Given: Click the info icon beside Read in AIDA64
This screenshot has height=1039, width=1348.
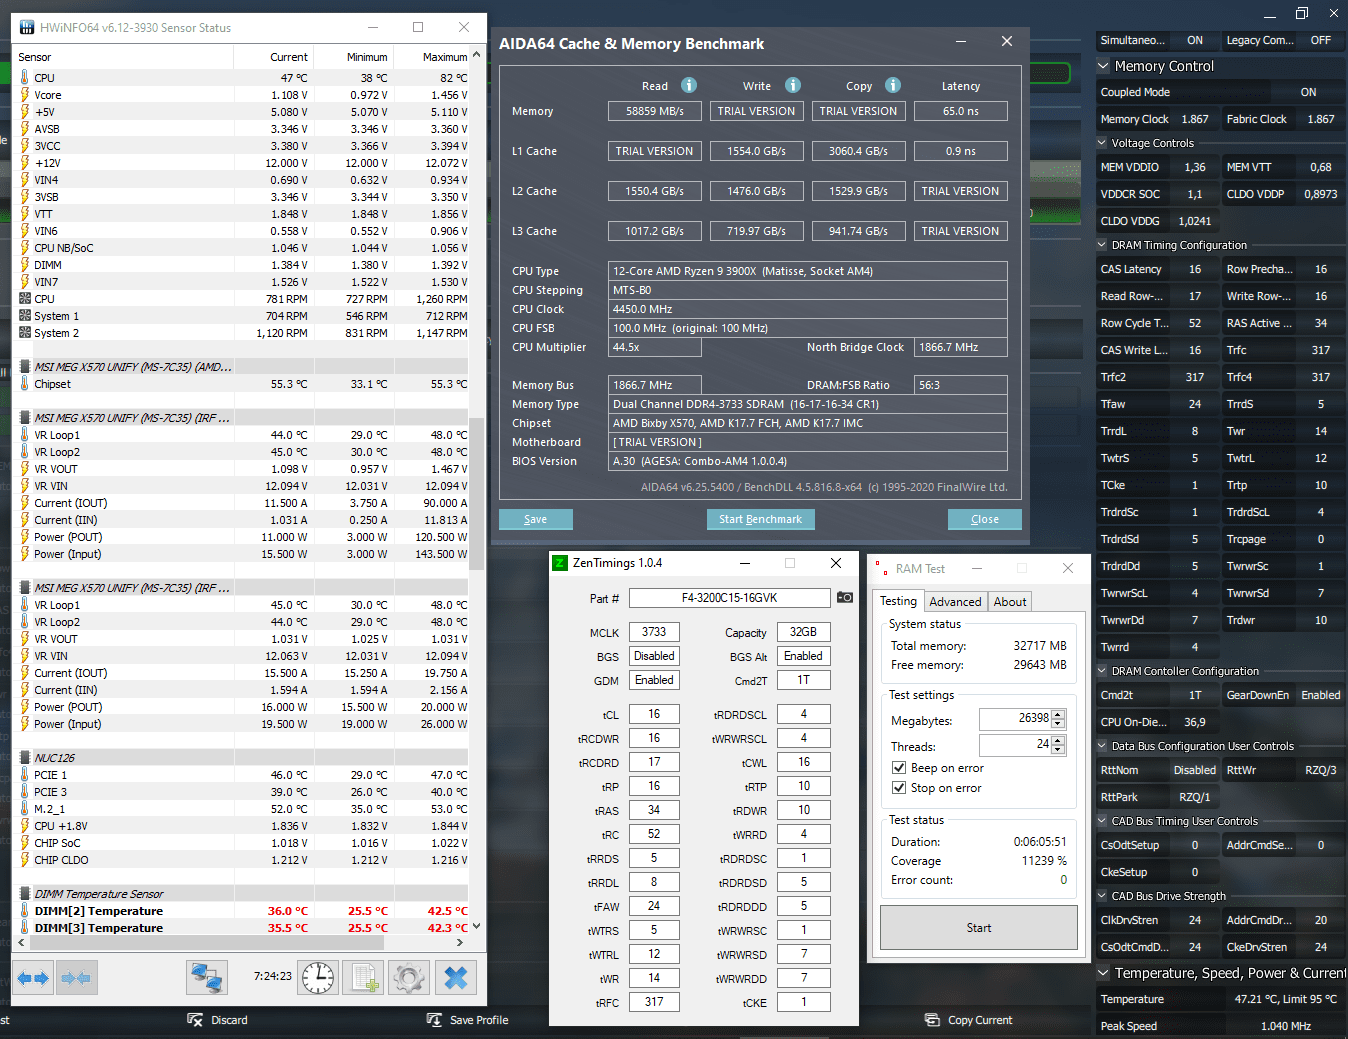Looking at the screenshot, I should tap(689, 85).
